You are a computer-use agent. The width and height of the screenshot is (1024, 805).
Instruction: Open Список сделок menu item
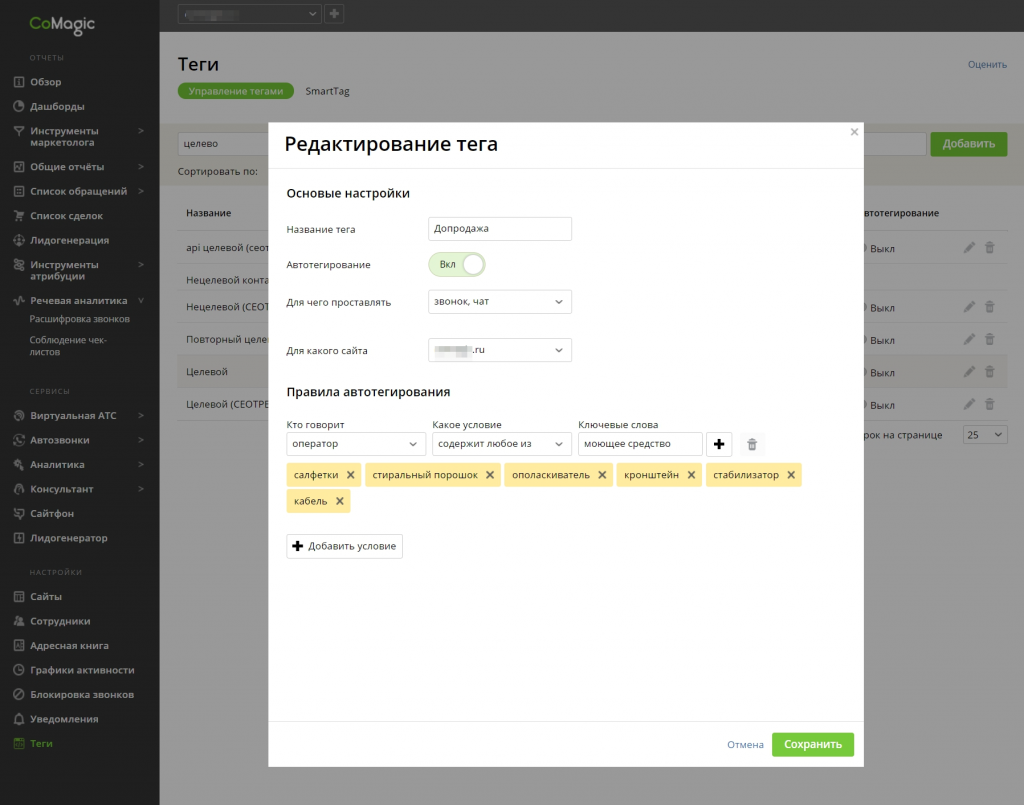click(66, 216)
